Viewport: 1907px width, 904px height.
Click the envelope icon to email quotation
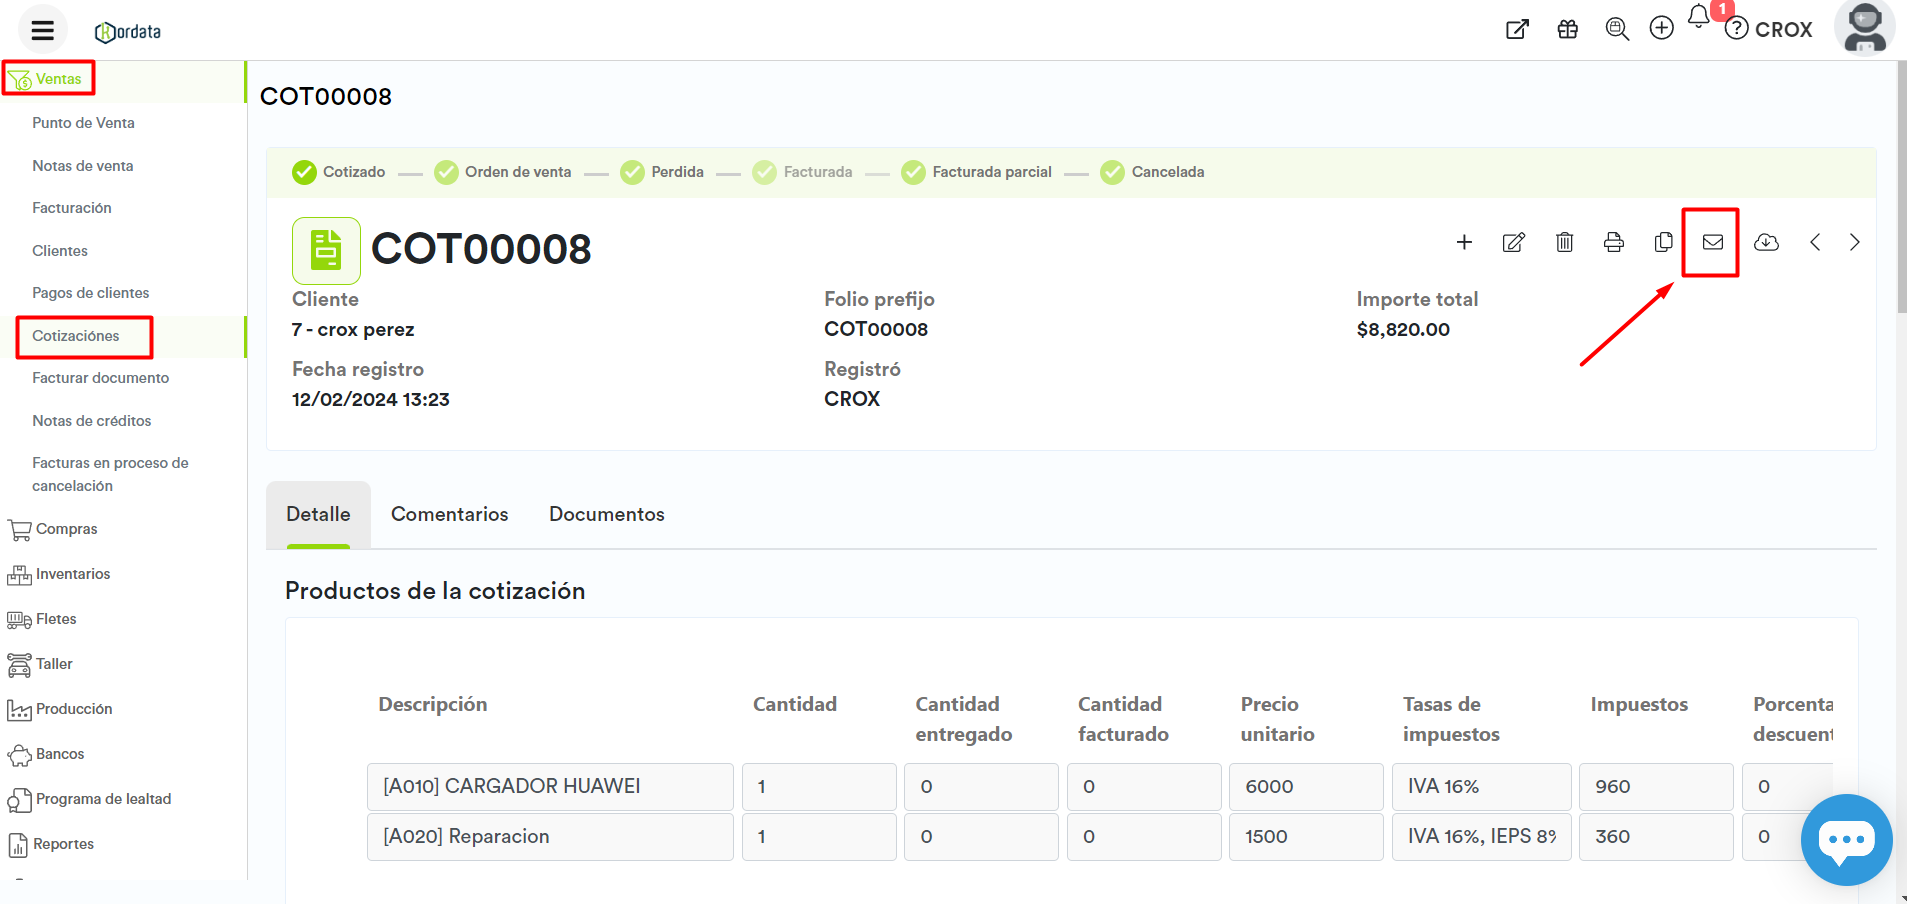[1712, 242]
